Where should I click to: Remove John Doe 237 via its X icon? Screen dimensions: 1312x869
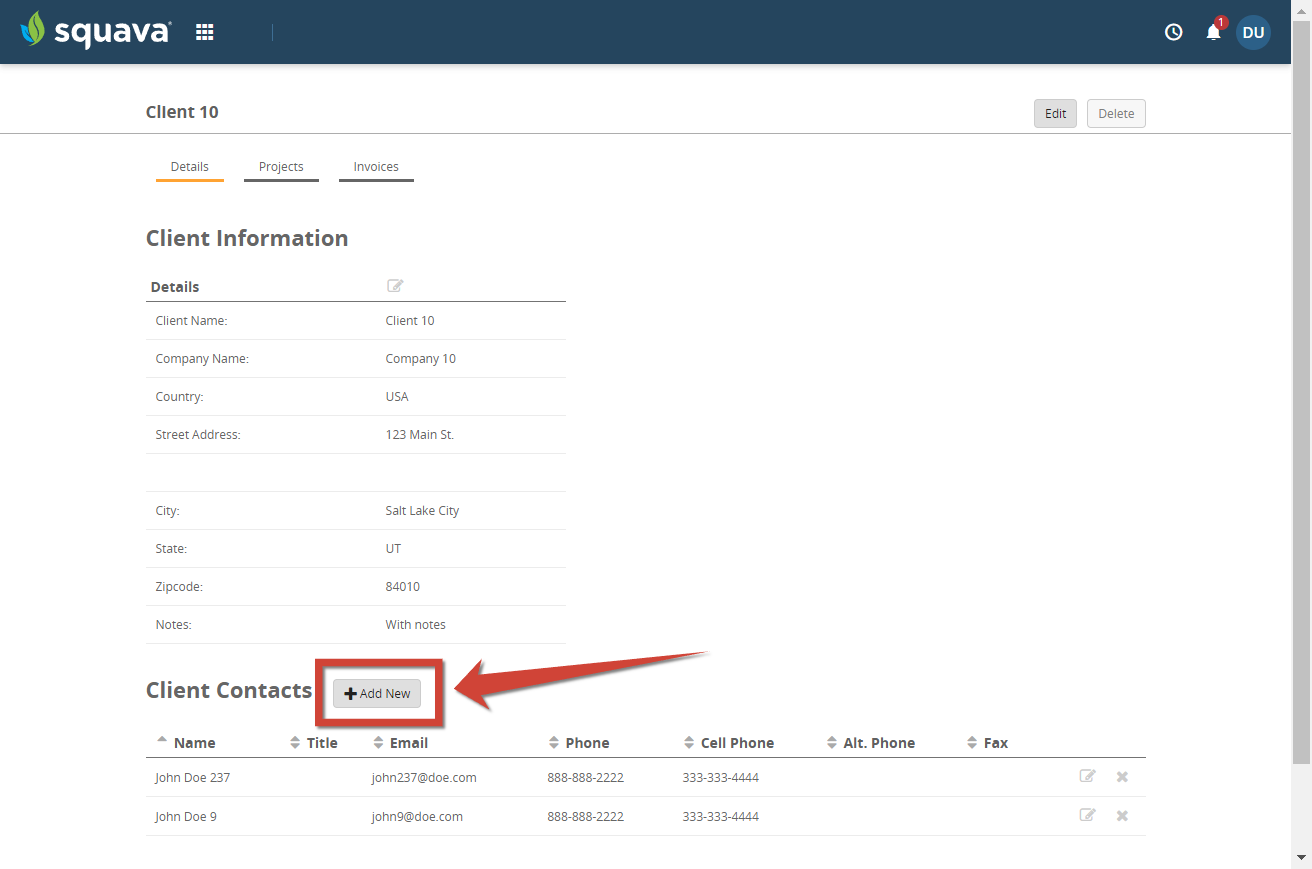click(x=1121, y=776)
